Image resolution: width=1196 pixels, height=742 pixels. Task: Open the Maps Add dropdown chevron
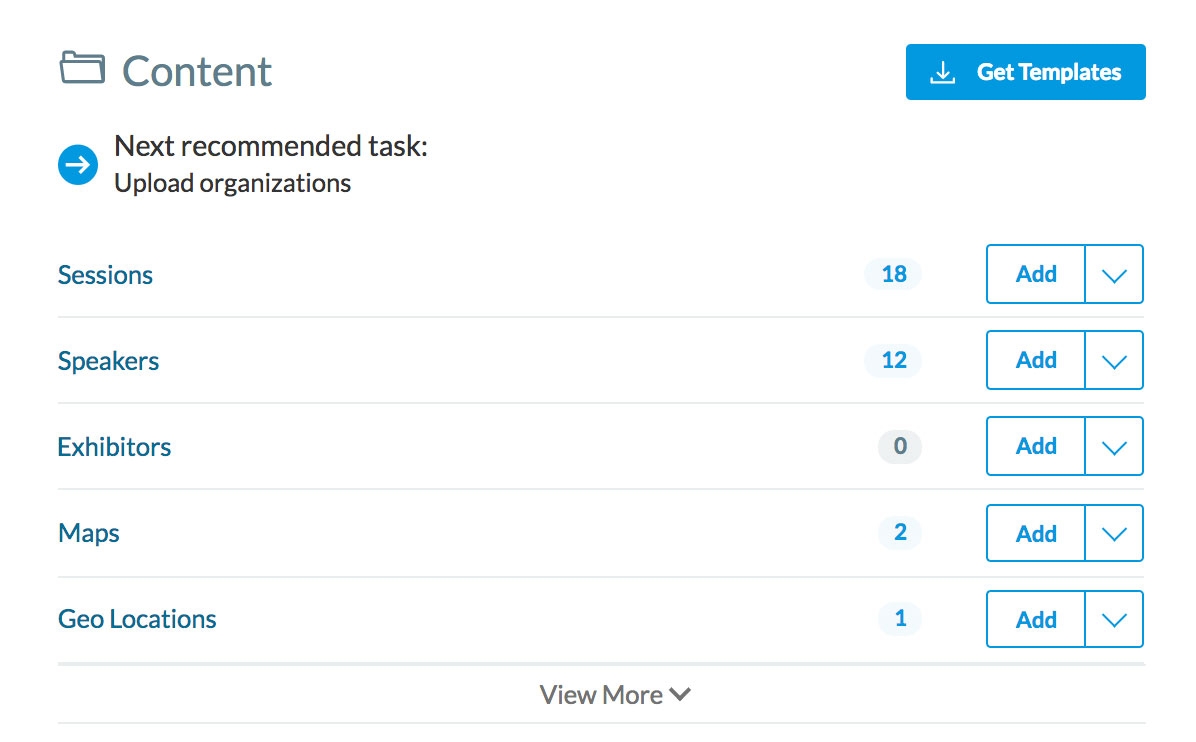[x=1113, y=533]
